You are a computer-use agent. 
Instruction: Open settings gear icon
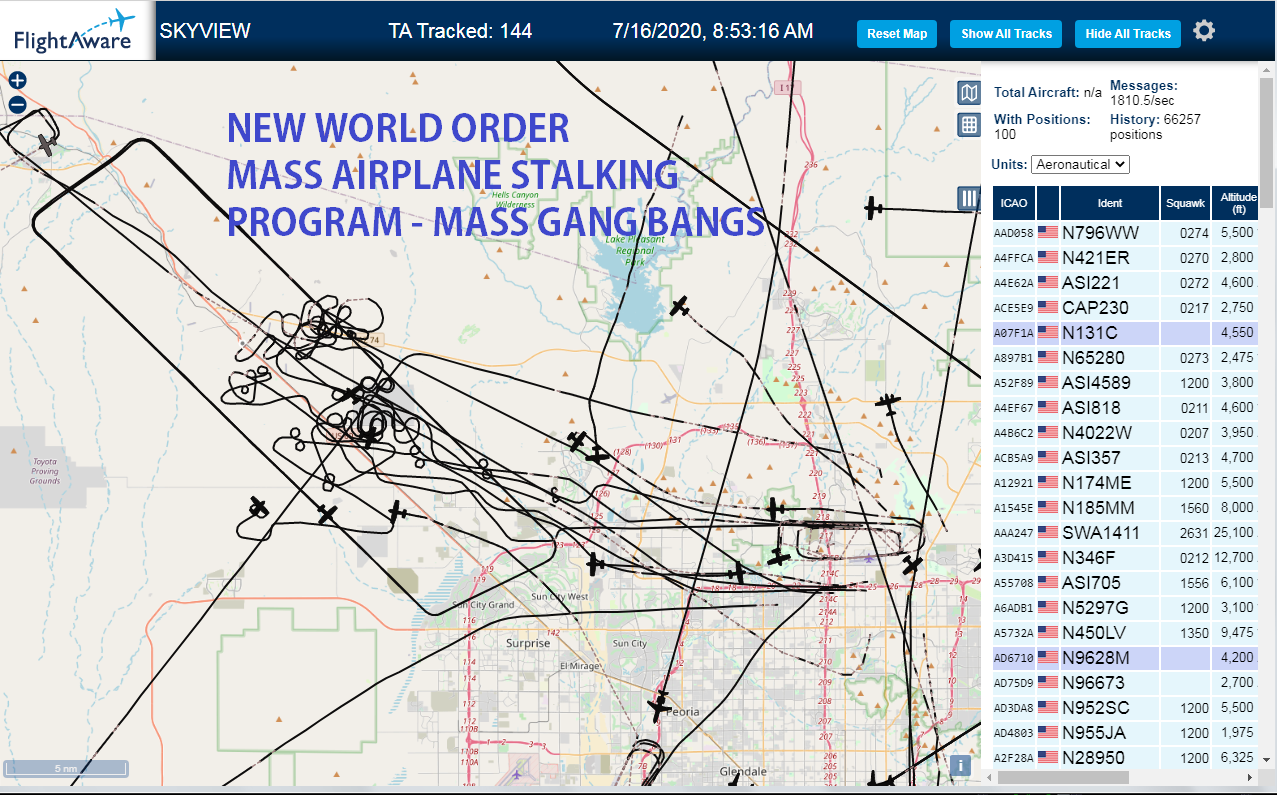click(1204, 31)
